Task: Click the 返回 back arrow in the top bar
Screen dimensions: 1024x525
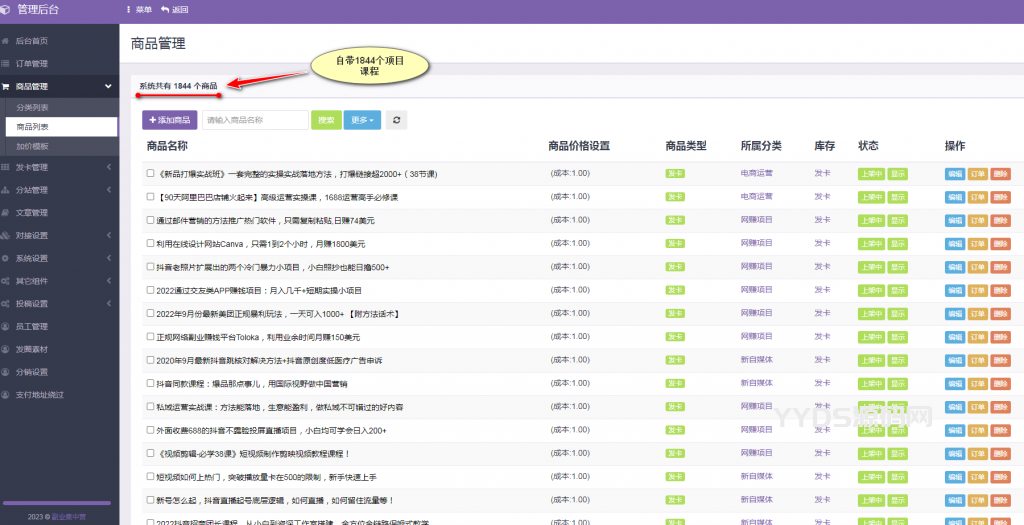Action: coord(174,10)
